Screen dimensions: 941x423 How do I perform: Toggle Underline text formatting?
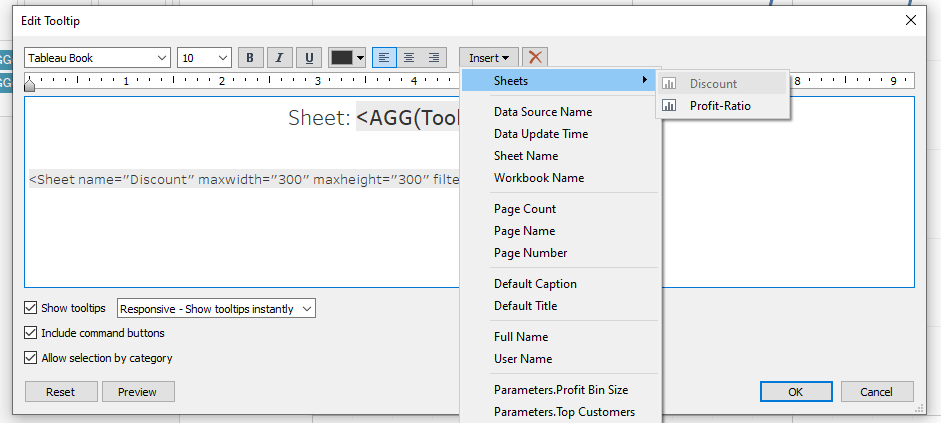(x=308, y=58)
